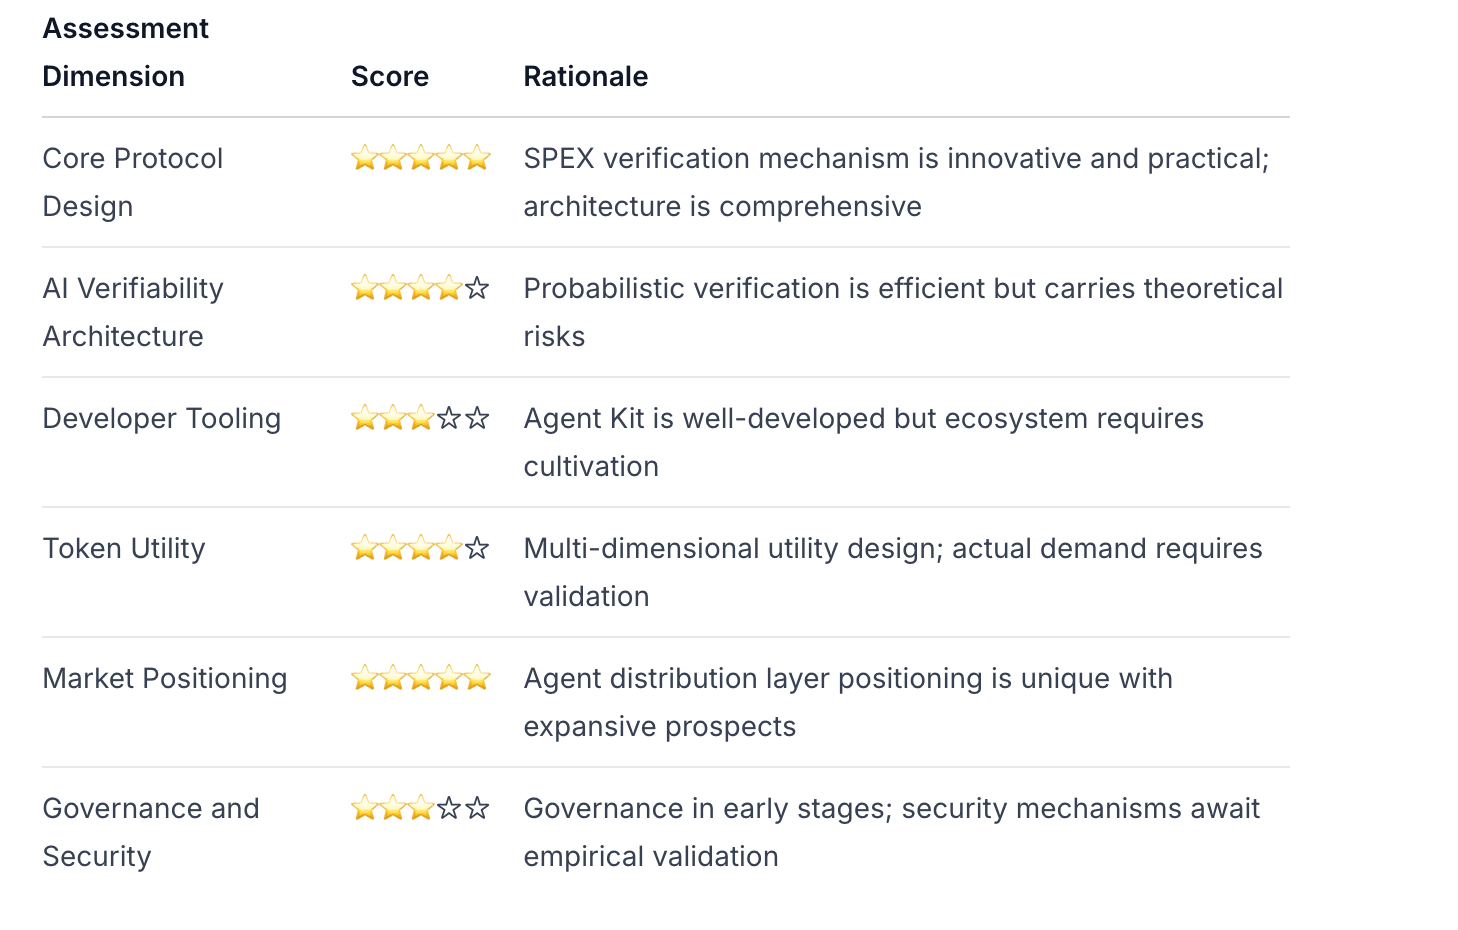The image size is (1458, 930).
Task: Click the Governance and Security label
Action: click(150, 832)
